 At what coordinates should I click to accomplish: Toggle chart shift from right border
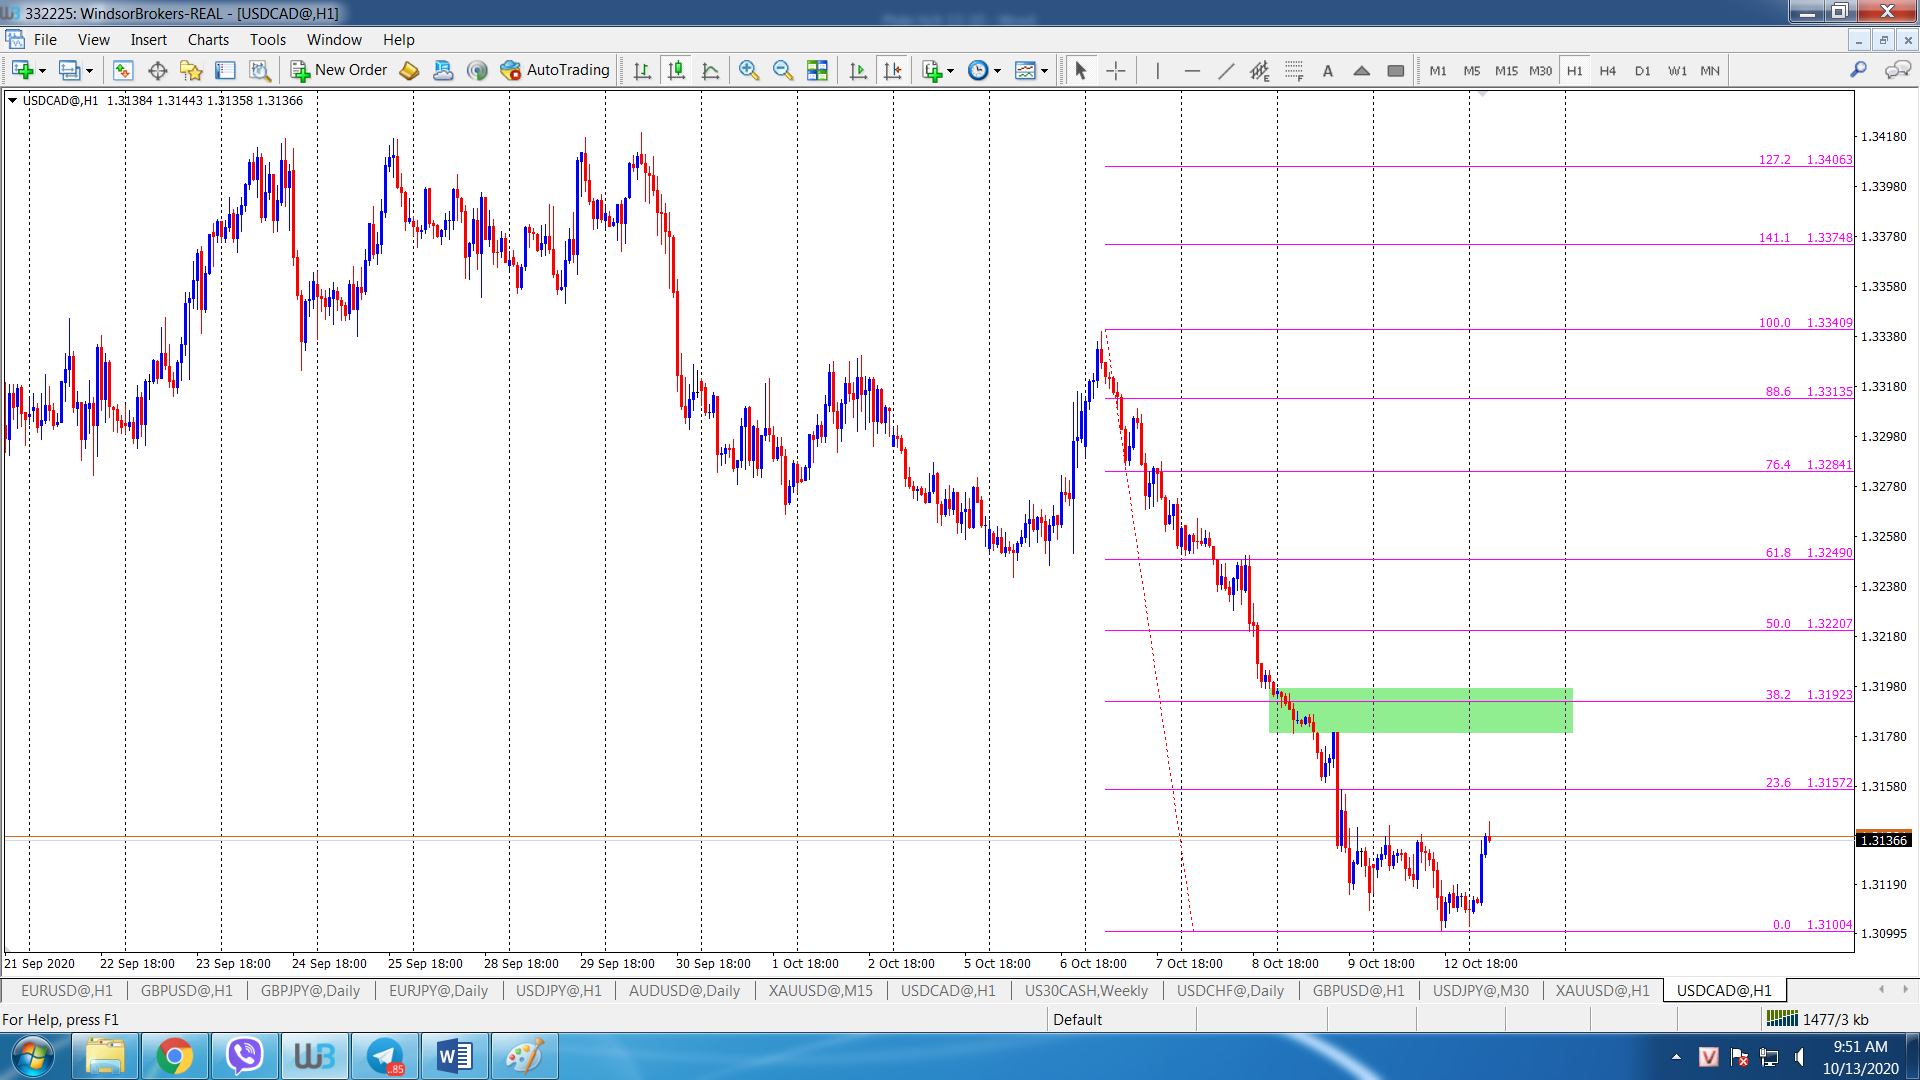click(893, 70)
